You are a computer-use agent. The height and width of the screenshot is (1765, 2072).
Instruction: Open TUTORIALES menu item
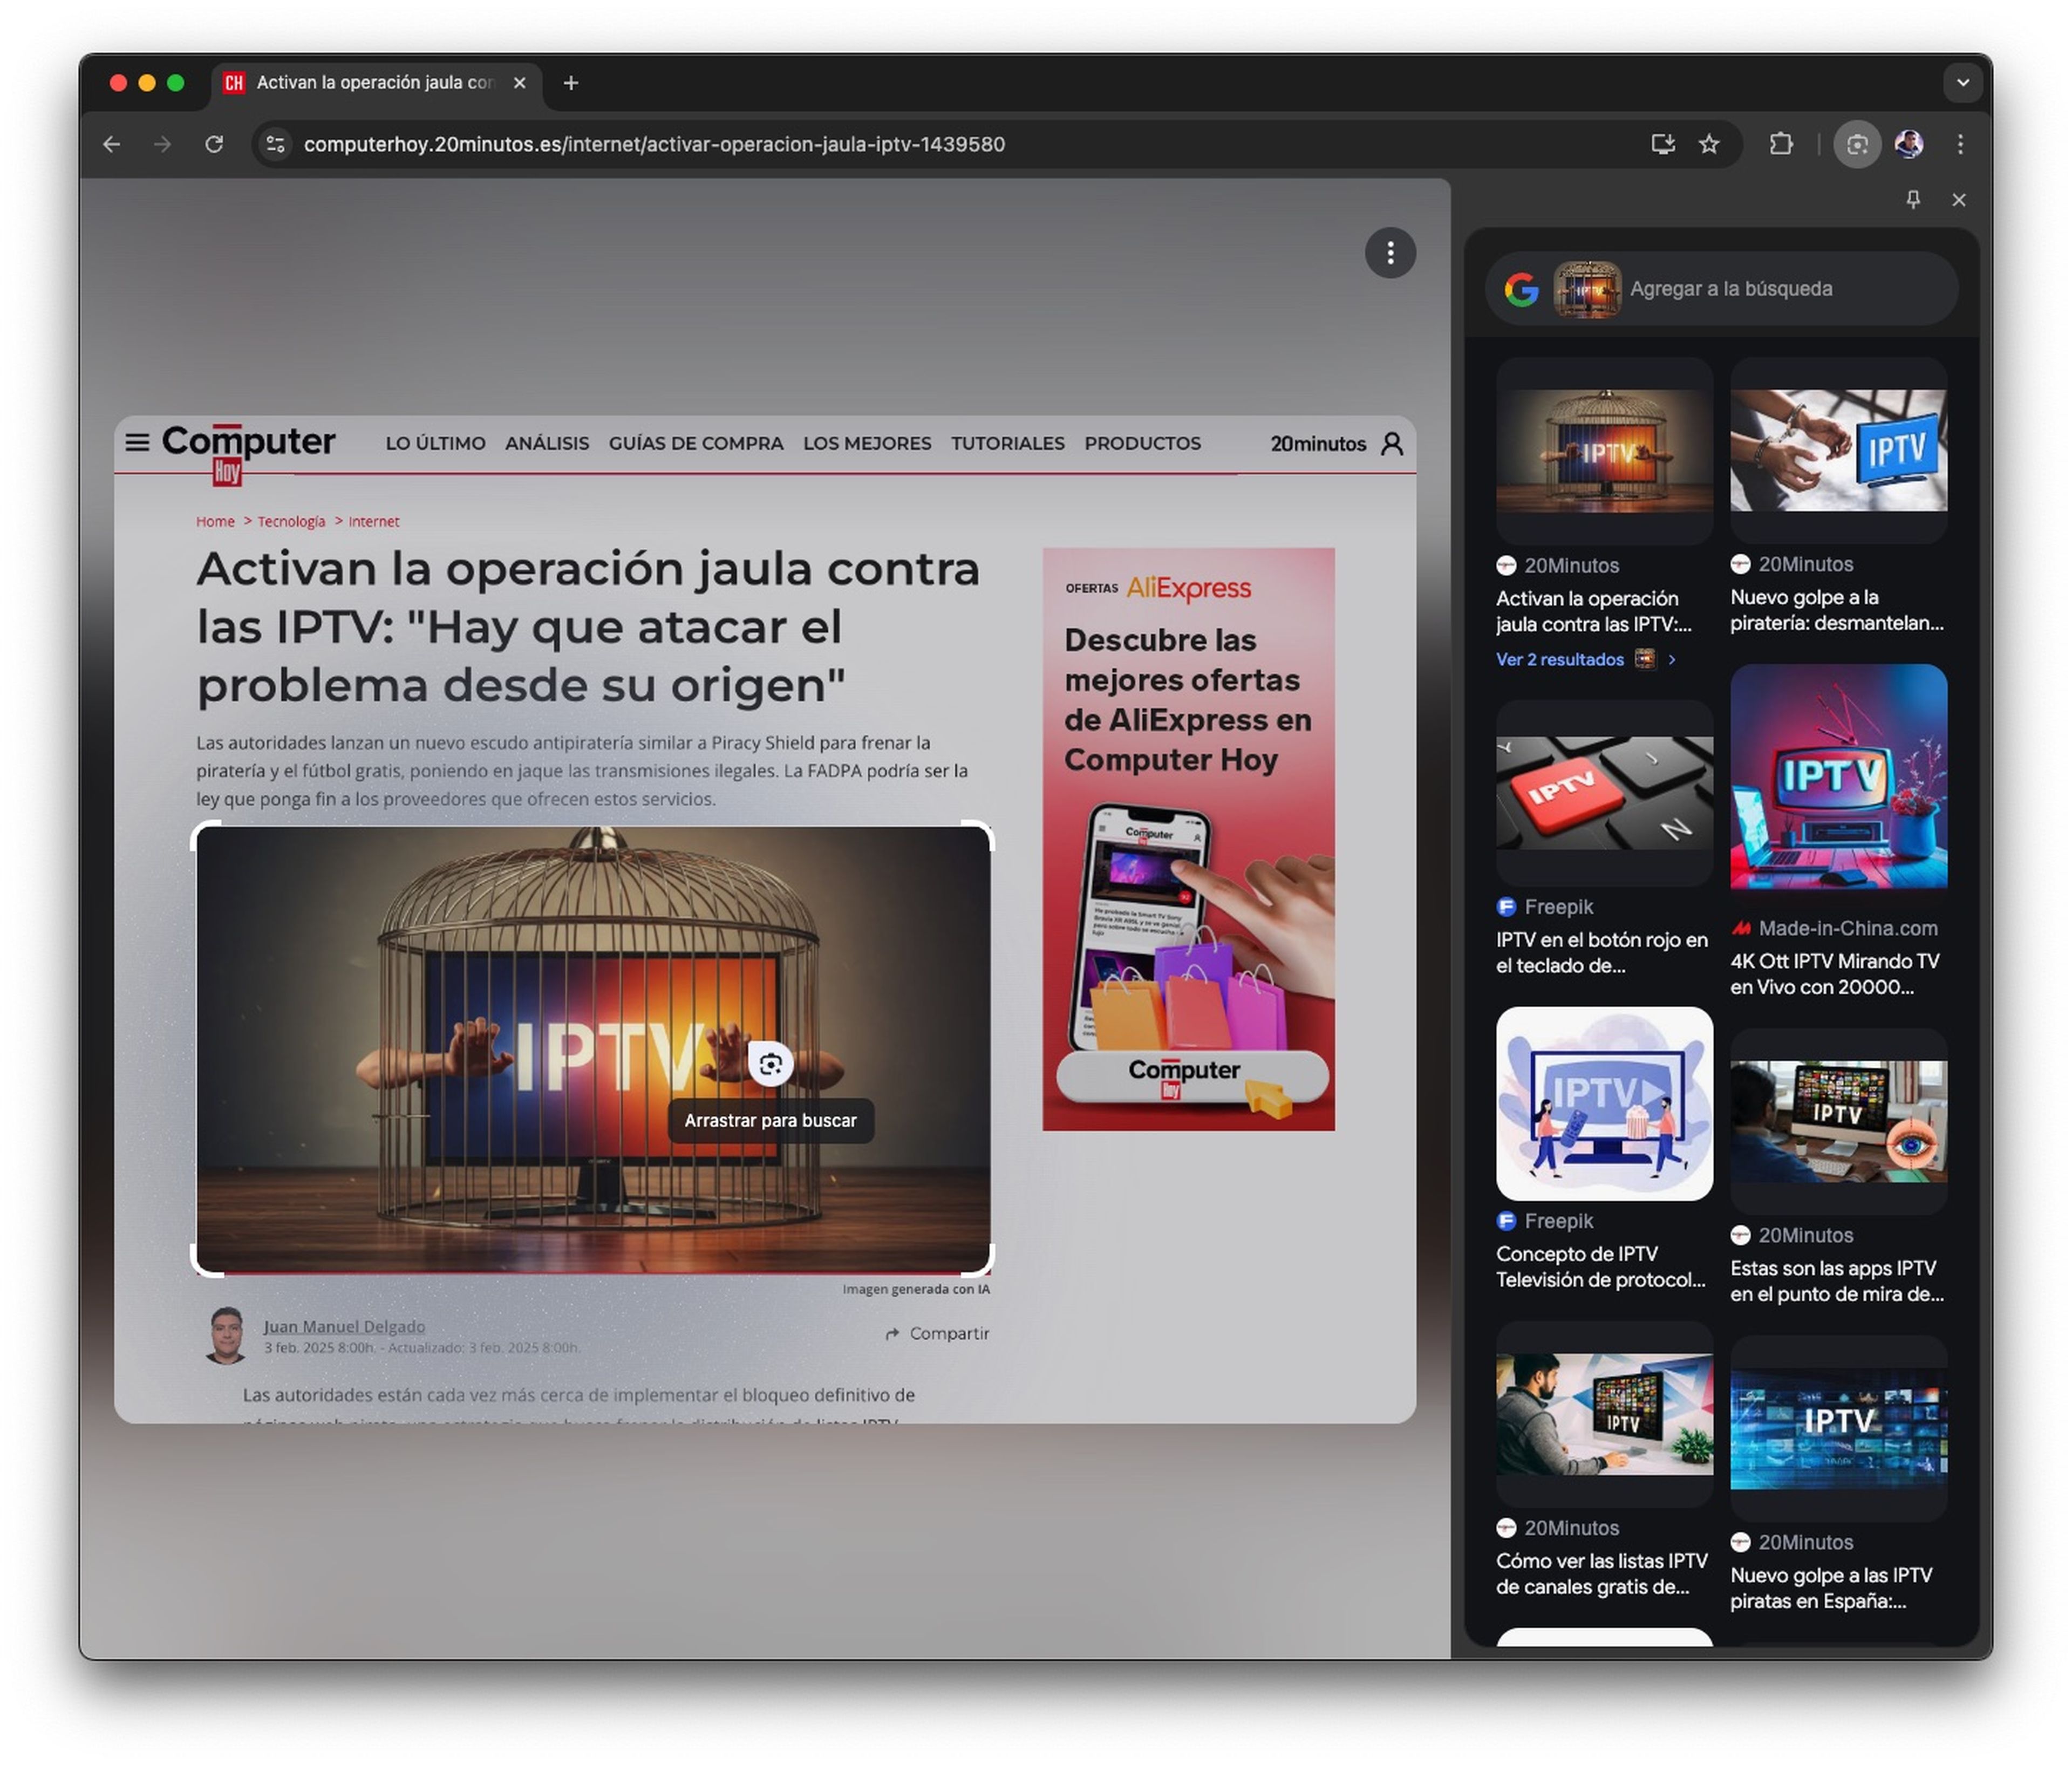tap(1008, 443)
